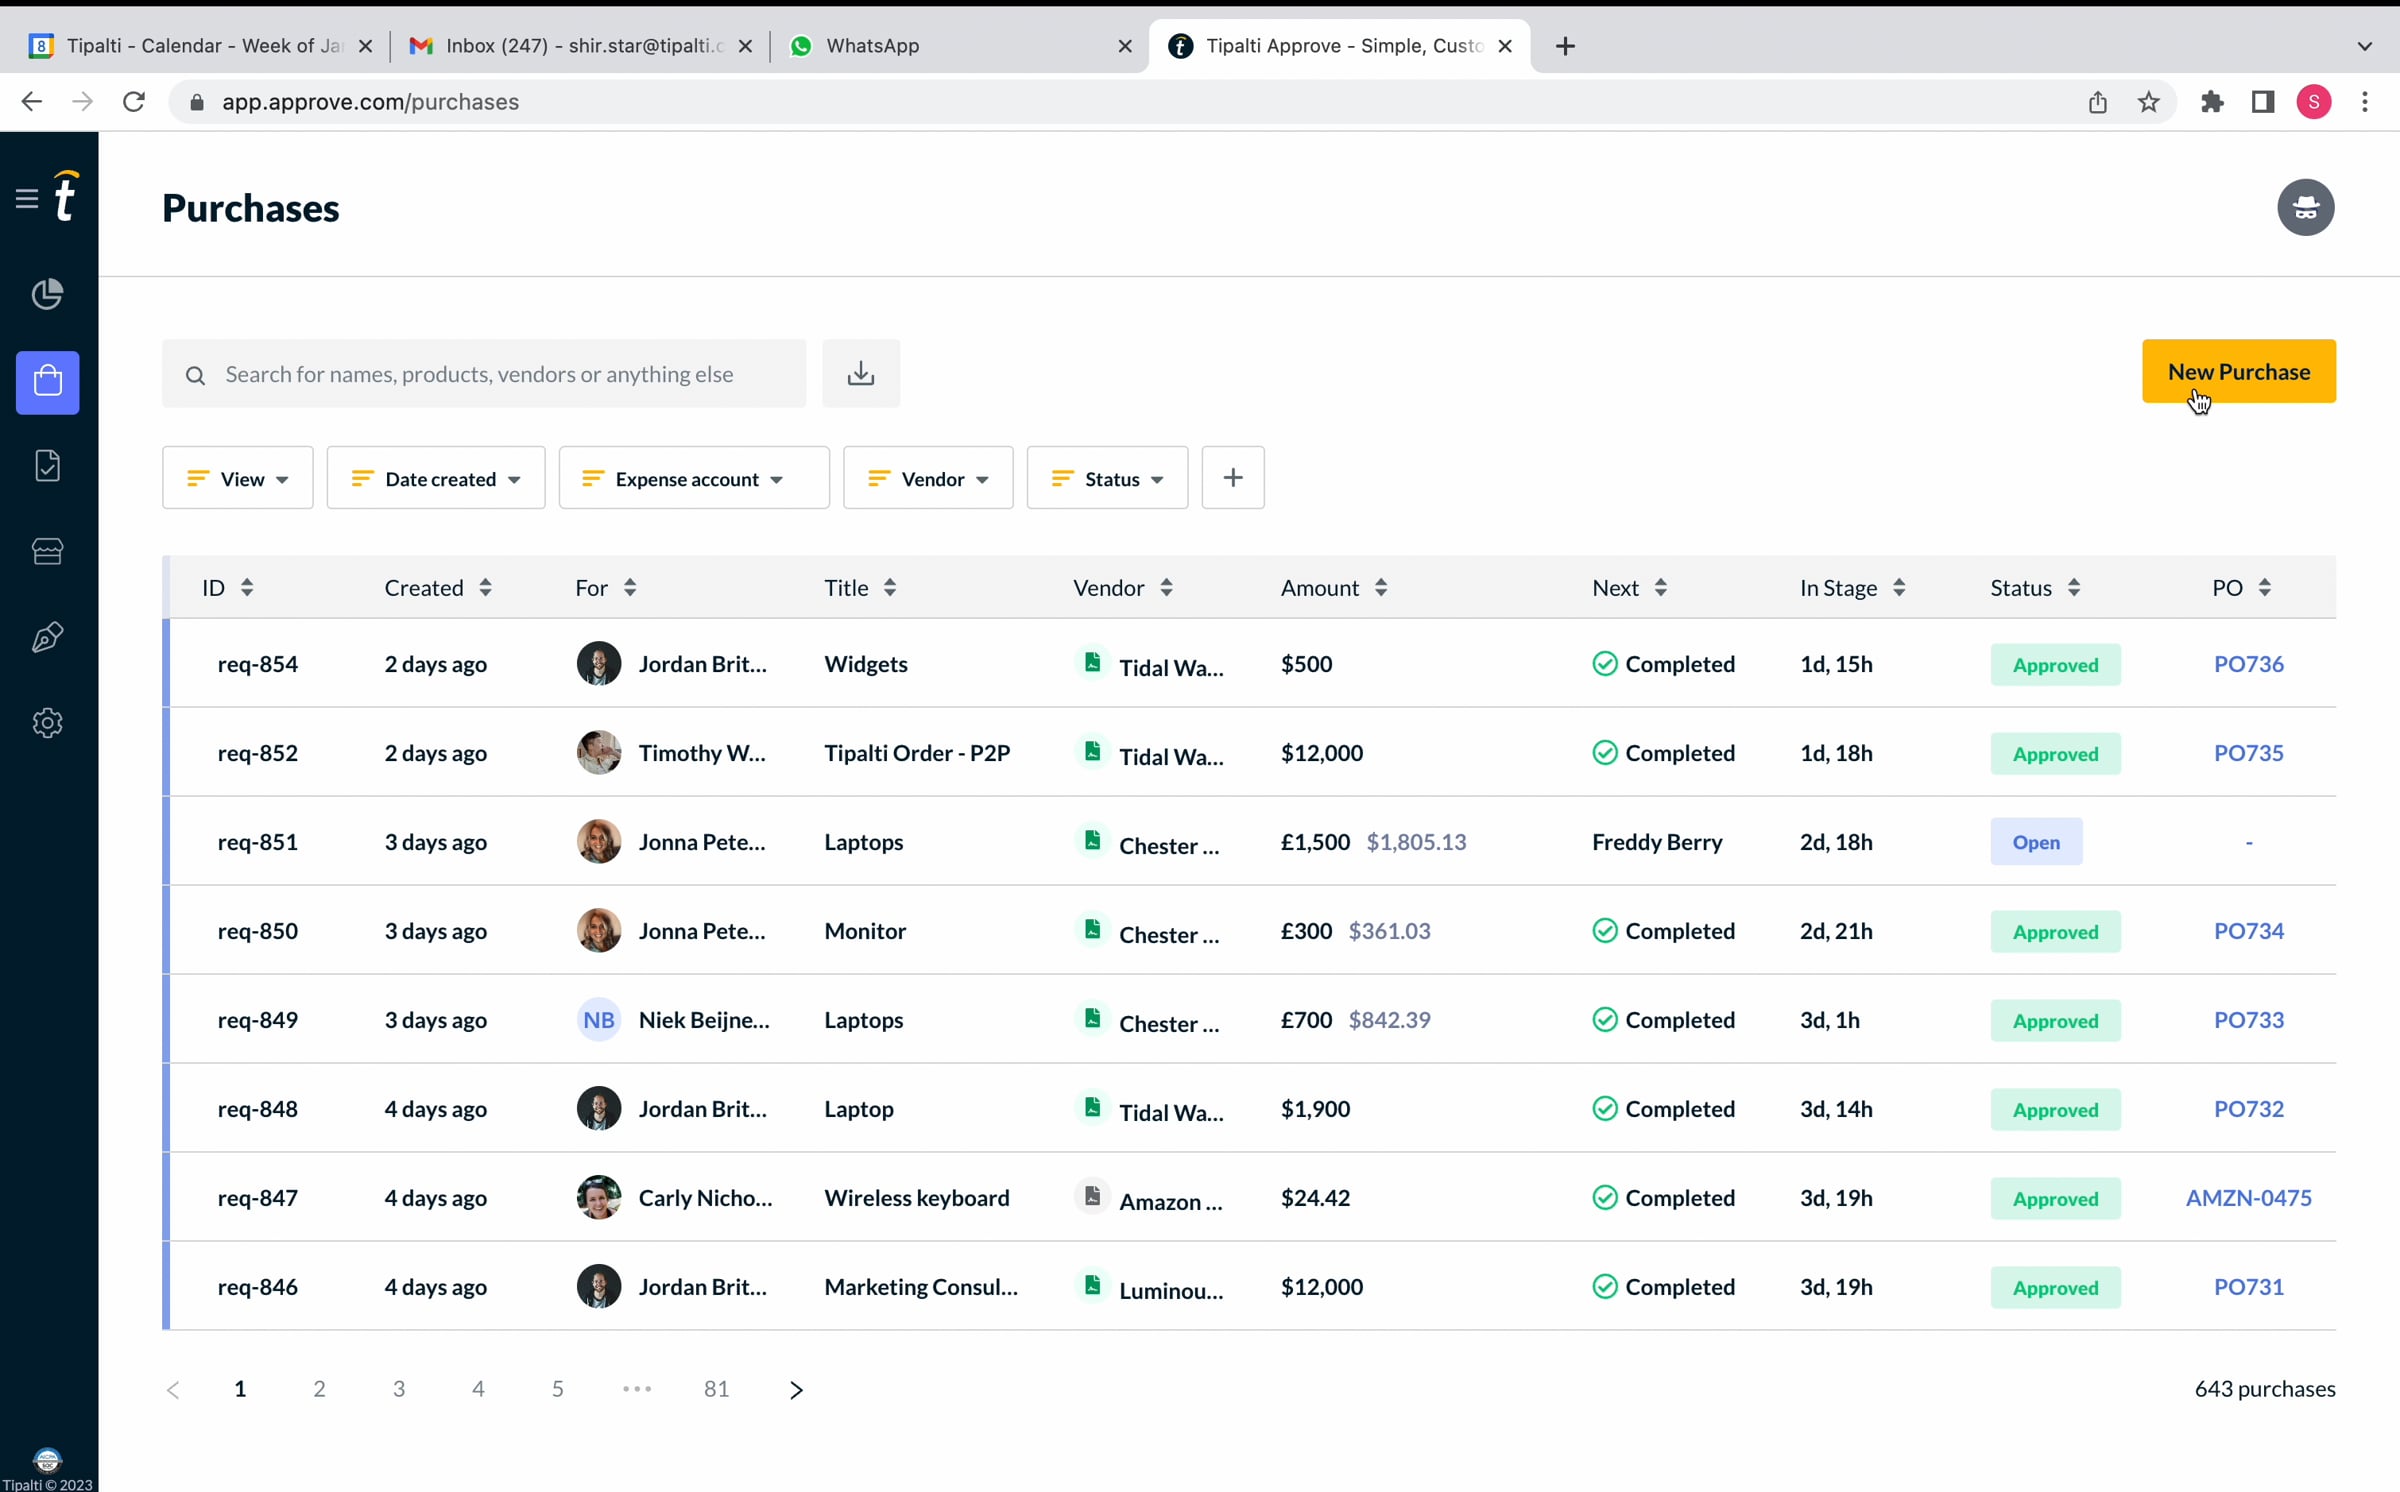
Task: Open the shopping bag Purchases icon
Action: tap(47, 382)
